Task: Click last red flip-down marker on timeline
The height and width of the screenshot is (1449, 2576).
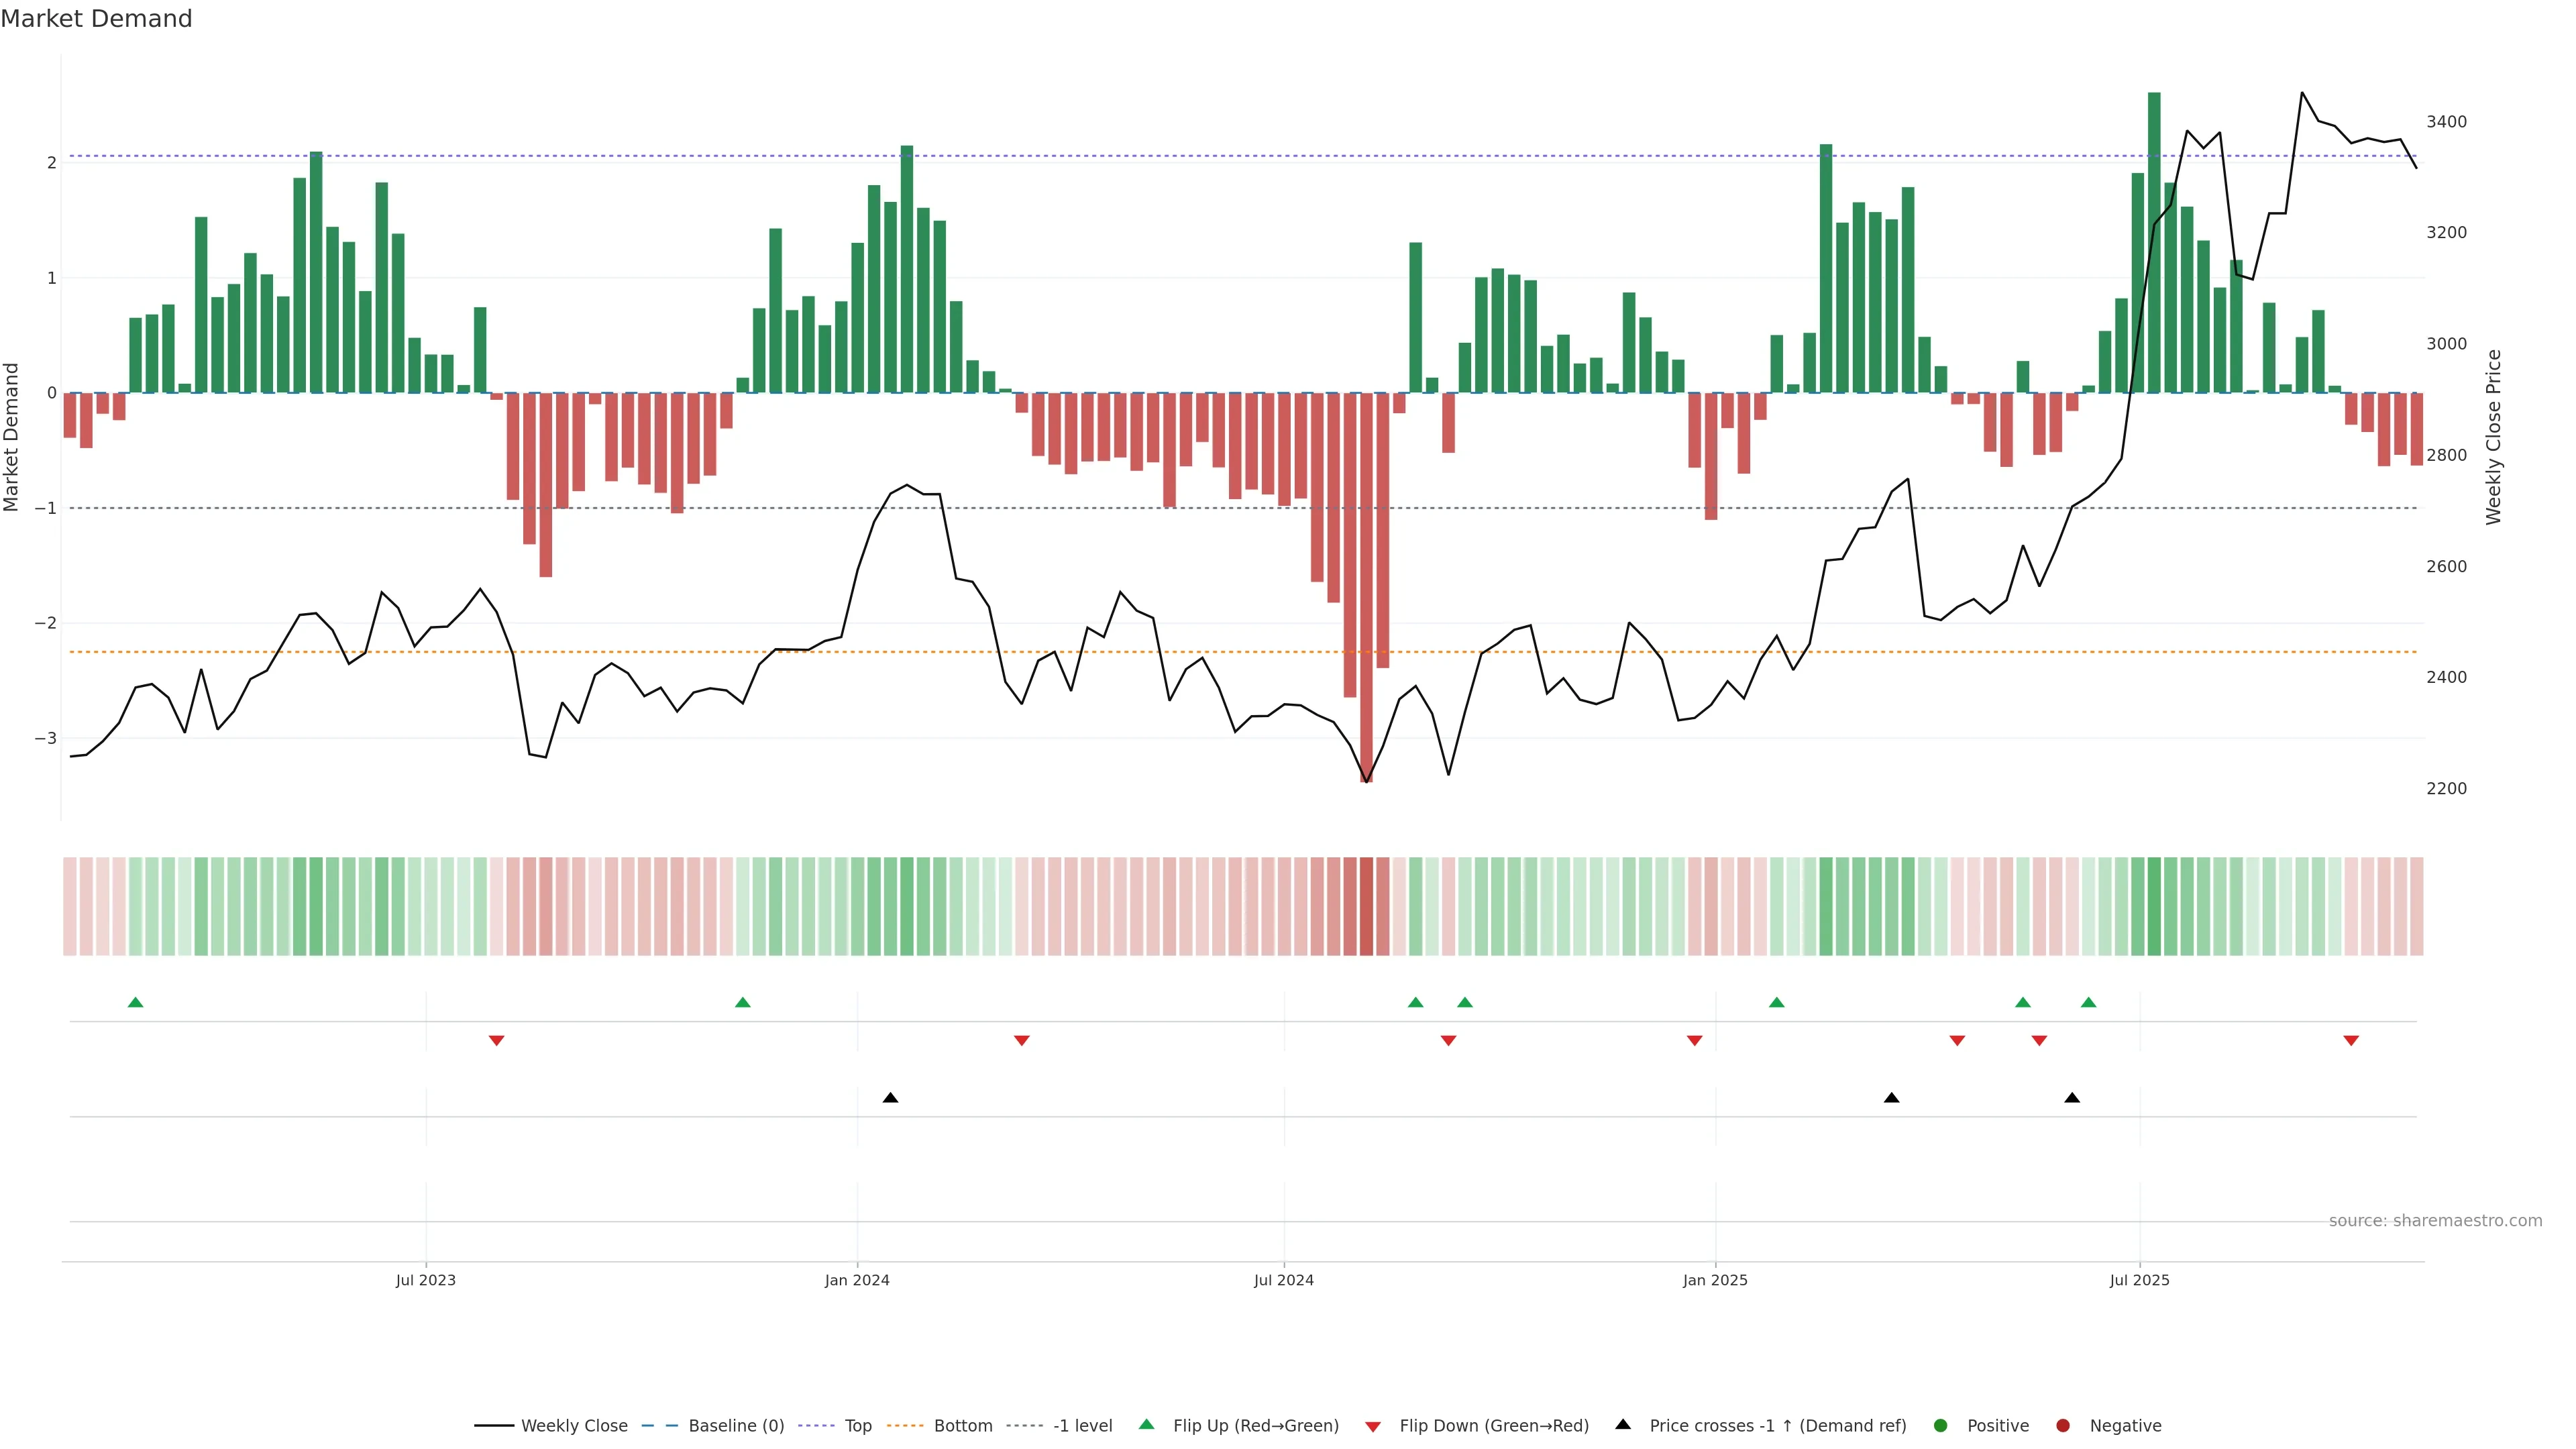Action: (x=2351, y=1041)
